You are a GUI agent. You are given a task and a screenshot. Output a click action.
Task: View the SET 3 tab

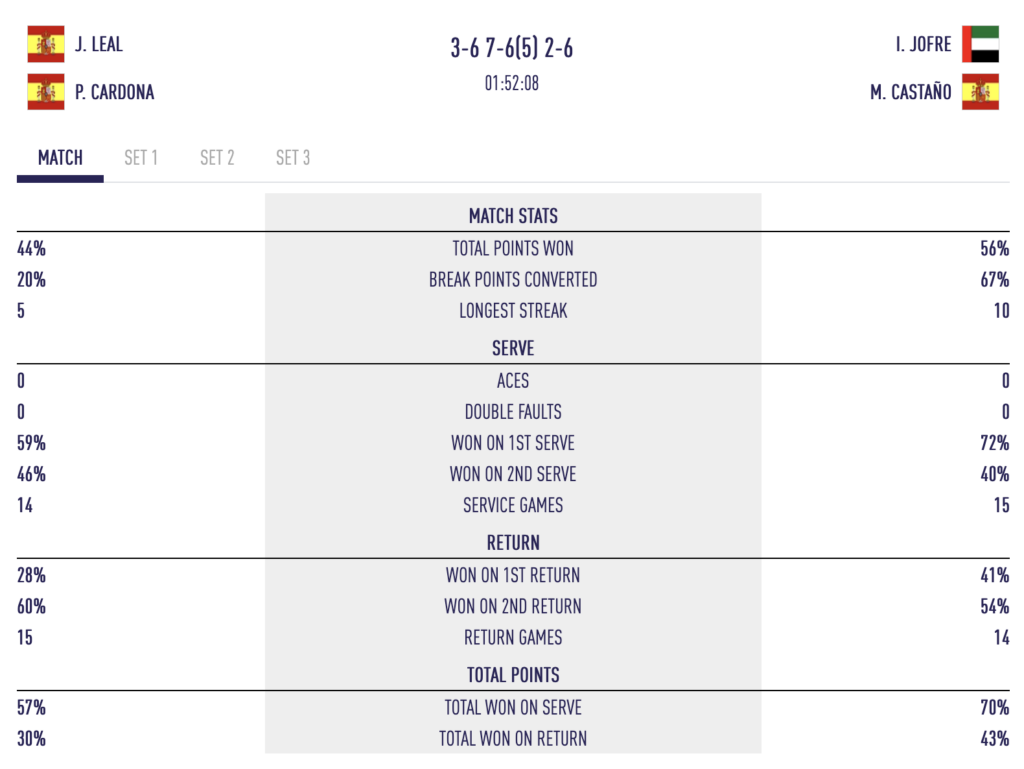click(x=293, y=158)
